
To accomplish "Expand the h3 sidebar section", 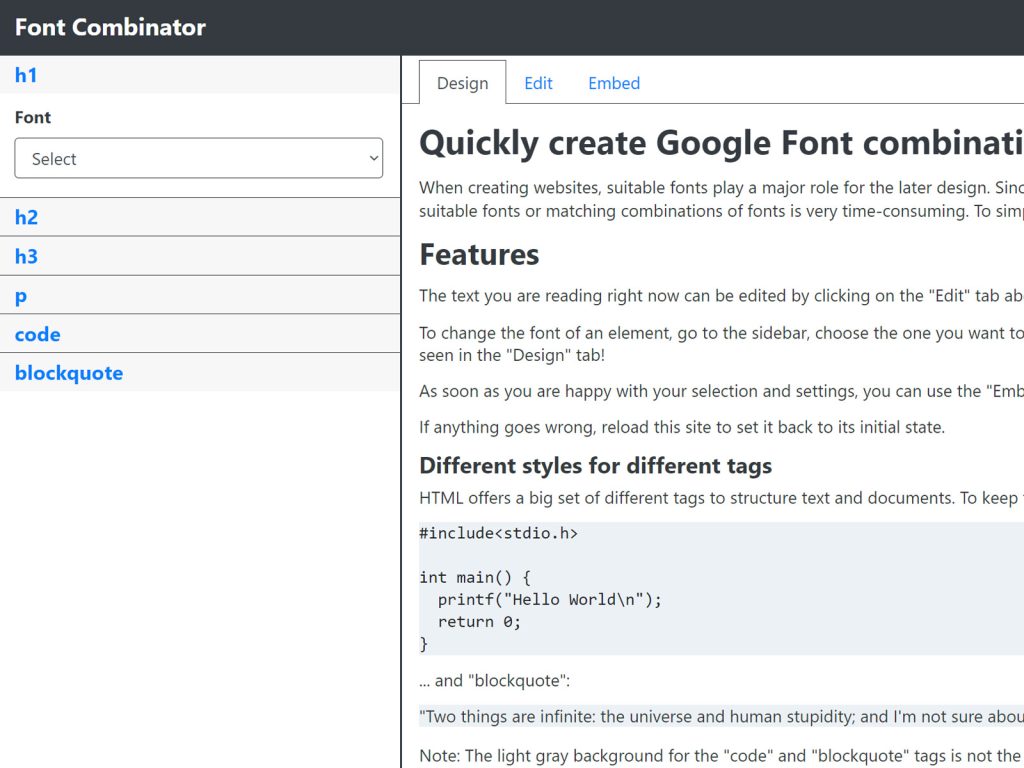I will [x=26, y=255].
